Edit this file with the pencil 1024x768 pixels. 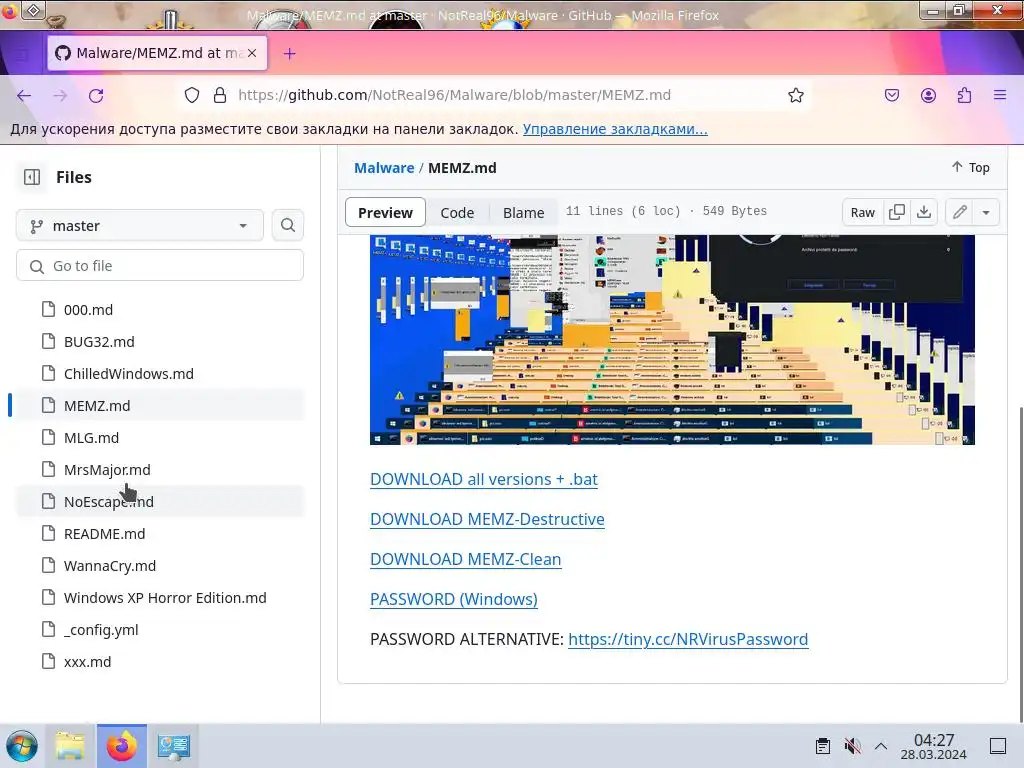(959, 212)
